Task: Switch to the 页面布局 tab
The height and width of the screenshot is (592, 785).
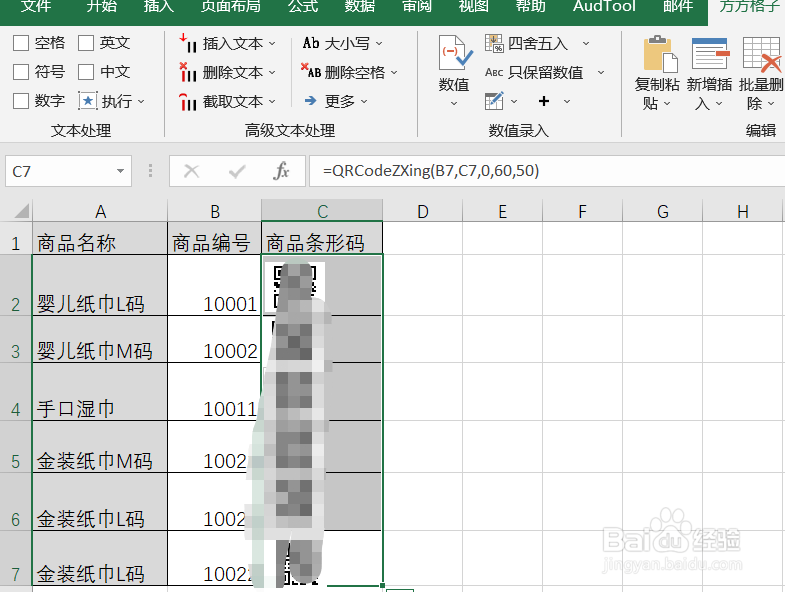Action: coord(230,7)
